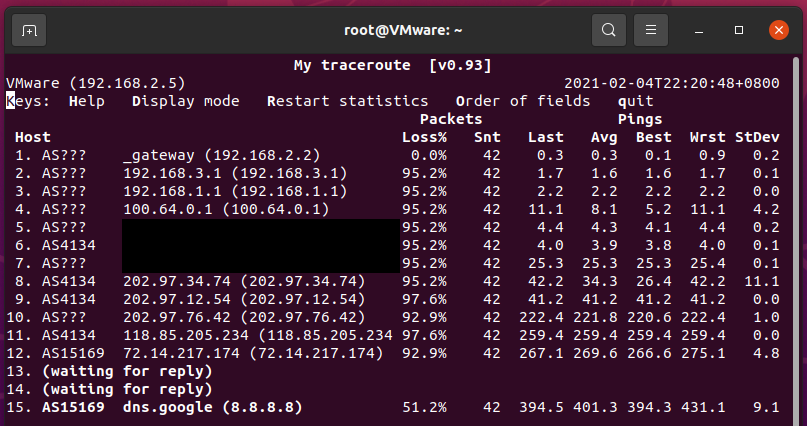Click the StDev column header
Image resolution: width=807 pixels, height=426 pixels.
(757, 137)
